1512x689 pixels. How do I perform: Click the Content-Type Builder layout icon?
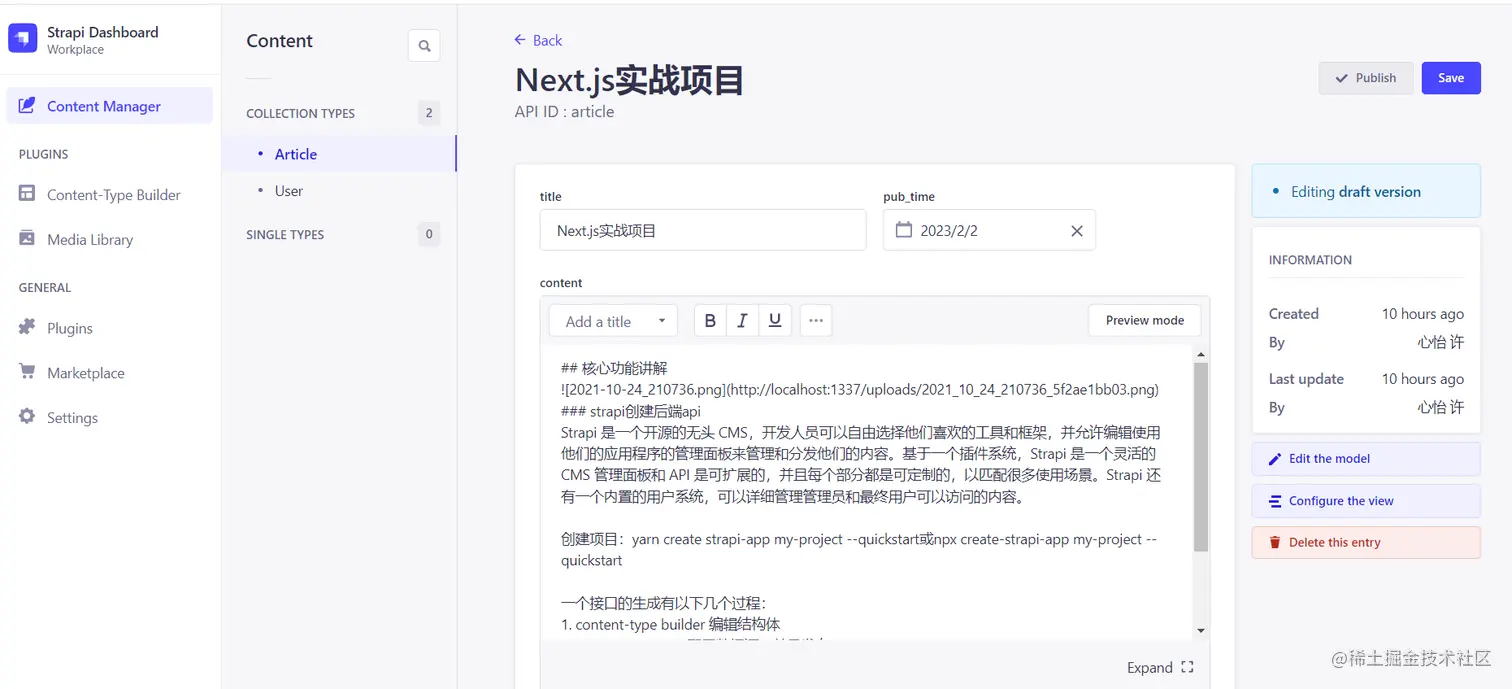[x=27, y=194]
